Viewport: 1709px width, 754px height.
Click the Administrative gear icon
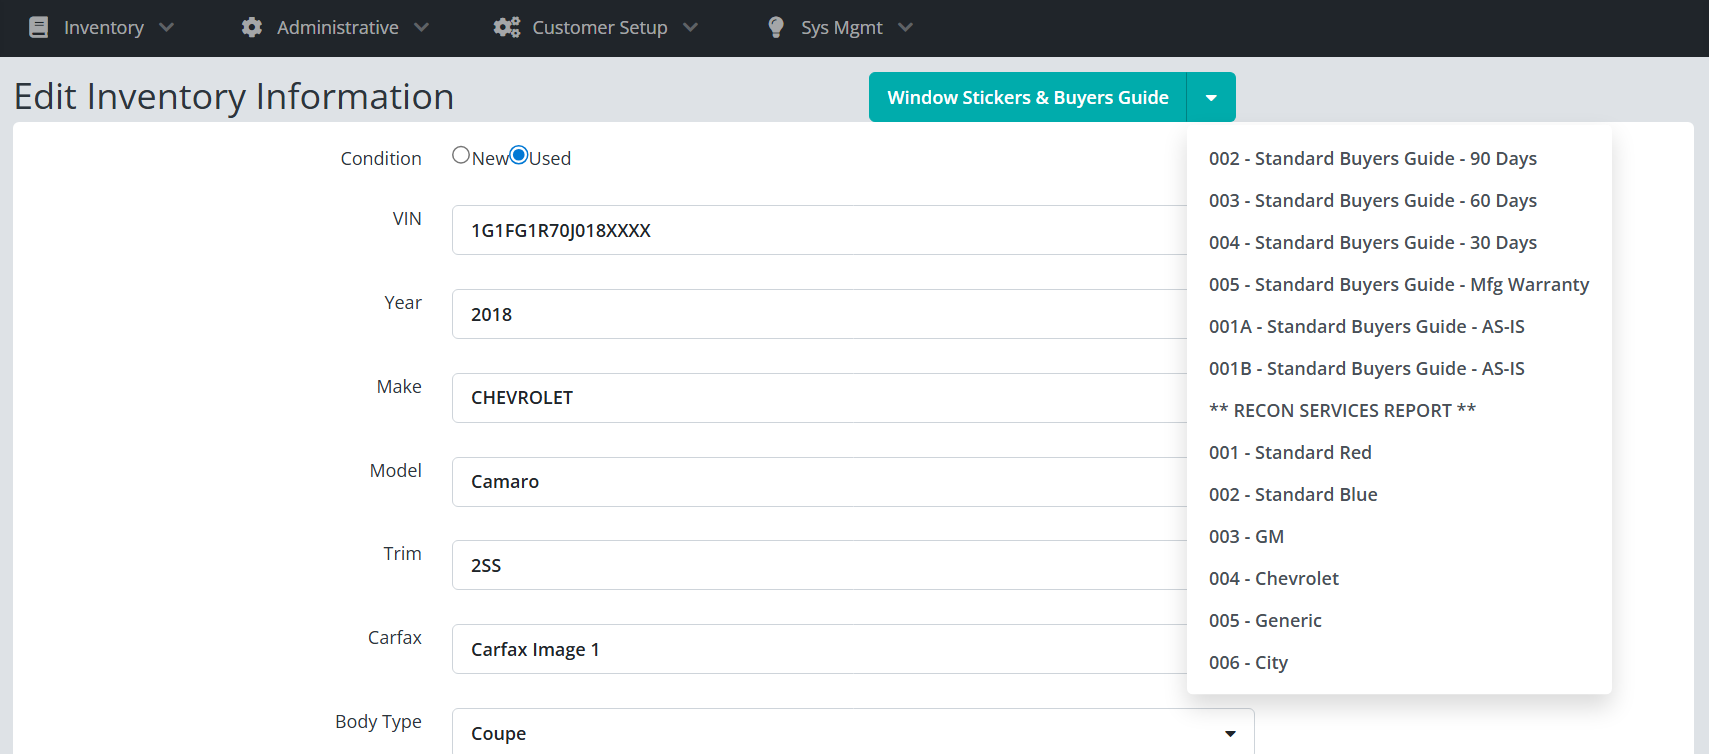252,27
